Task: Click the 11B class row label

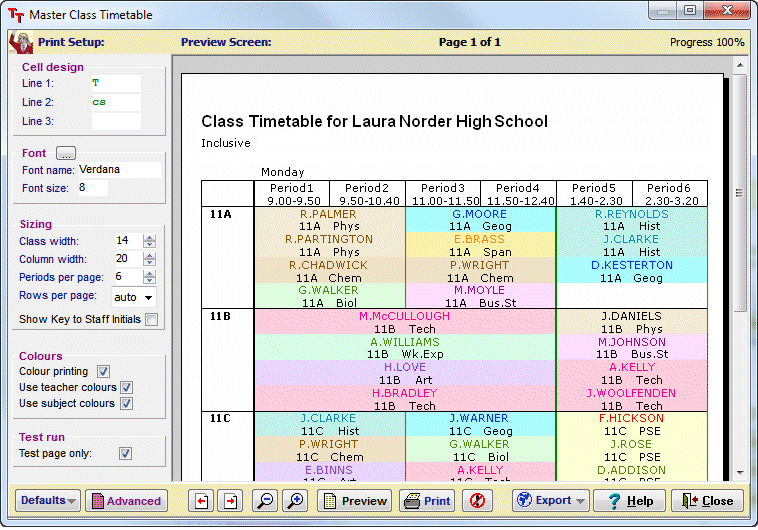Action: (220, 316)
